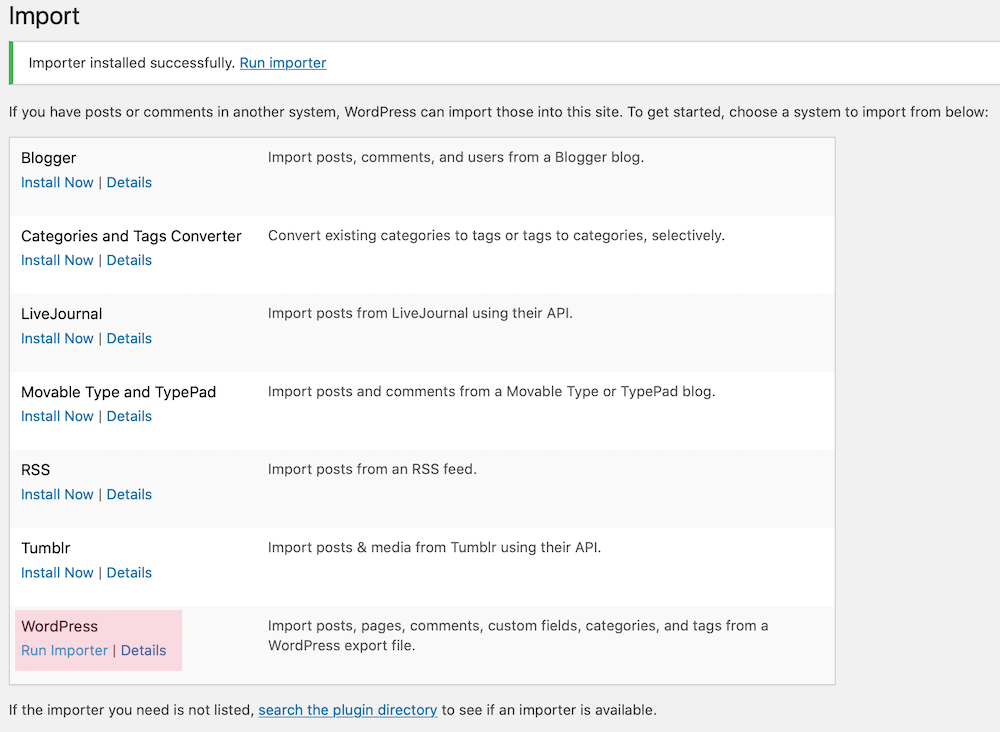The width and height of the screenshot is (1000, 732).
Task: Click 'Importer installed successfully.' notice text
Action: [132, 62]
